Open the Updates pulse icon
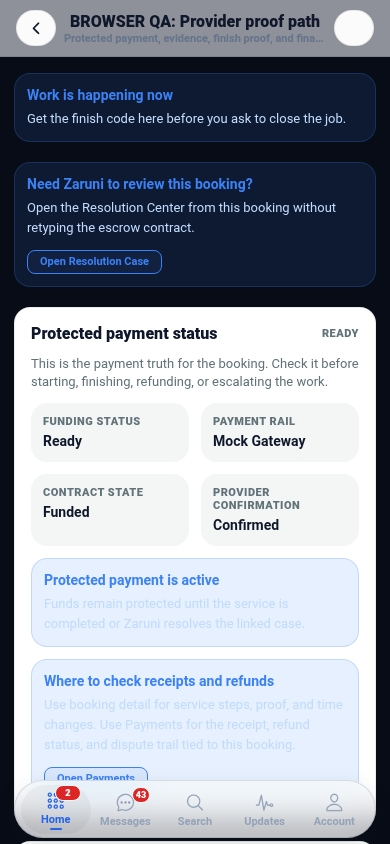 (x=264, y=803)
